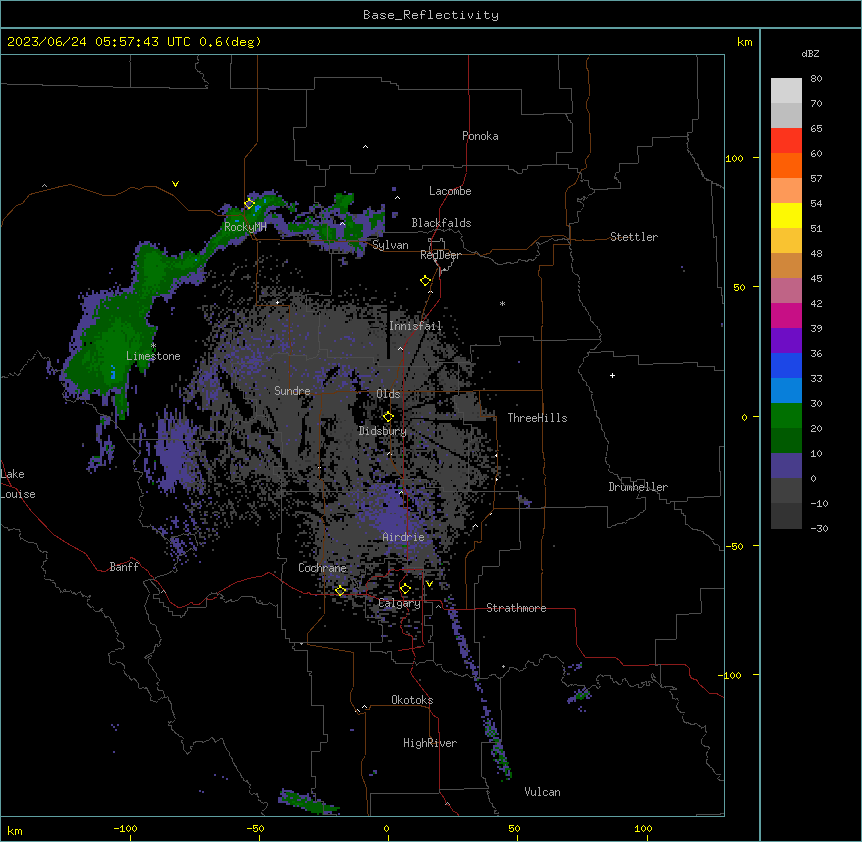Click the Lake Louise label
The width and height of the screenshot is (862, 842).
point(16,484)
